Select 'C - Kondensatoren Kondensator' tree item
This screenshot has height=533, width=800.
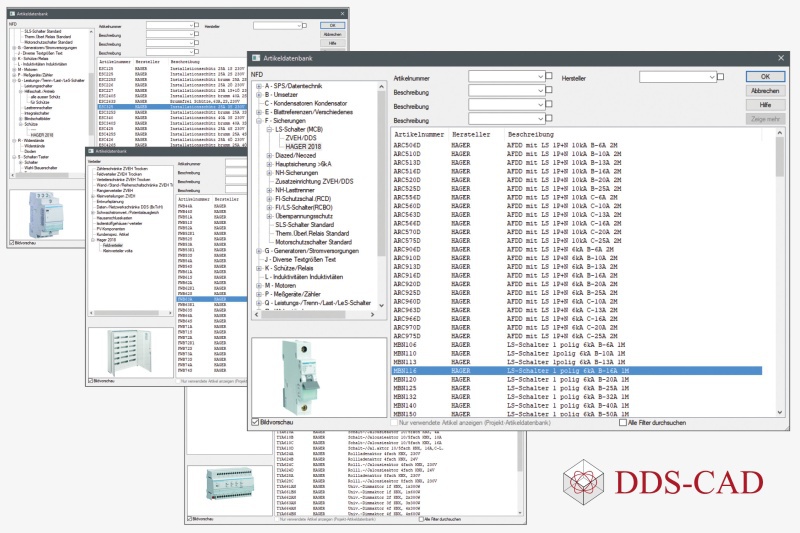(306, 104)
